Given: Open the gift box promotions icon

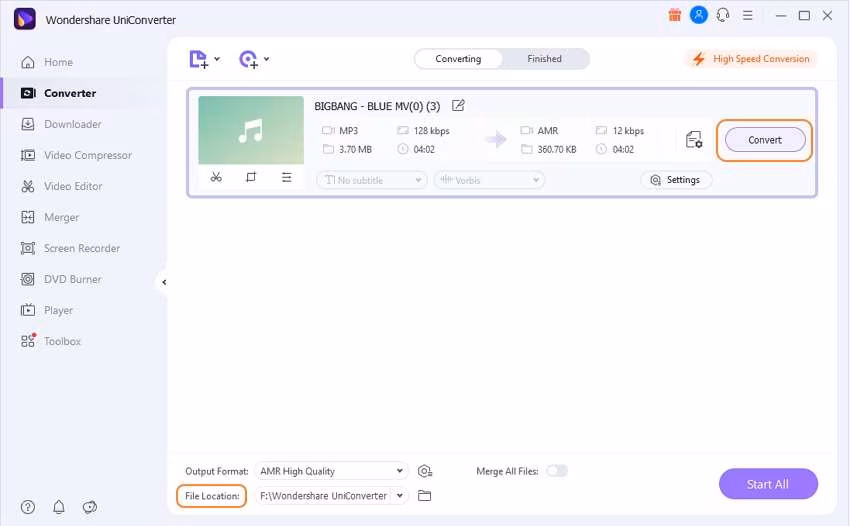Looking at the screenshot, I should [674, 15].
